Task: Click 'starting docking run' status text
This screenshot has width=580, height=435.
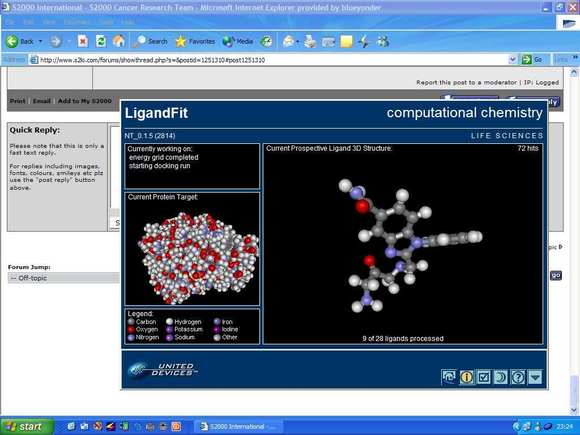Action: (159, 166)
